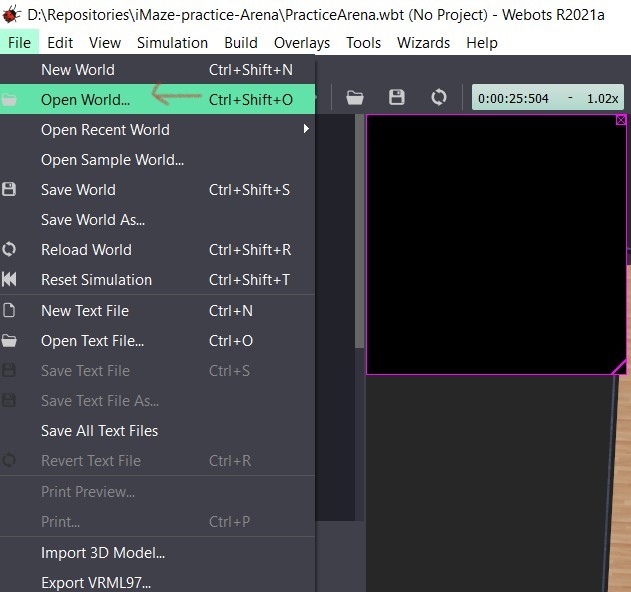Click the New Text File page icon
Screen dimensions: 631x592
9,310
